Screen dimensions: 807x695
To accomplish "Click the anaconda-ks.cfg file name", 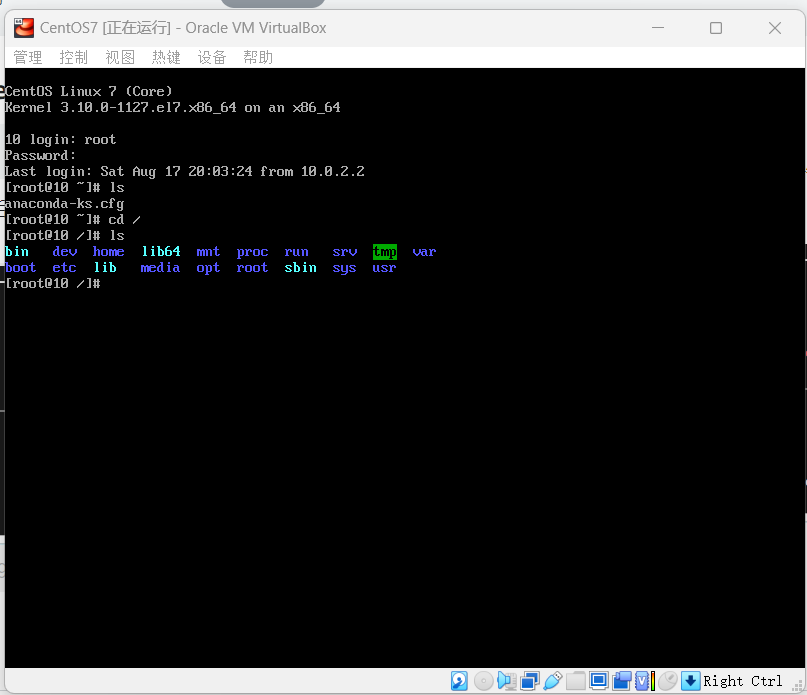I will point(65,204).
